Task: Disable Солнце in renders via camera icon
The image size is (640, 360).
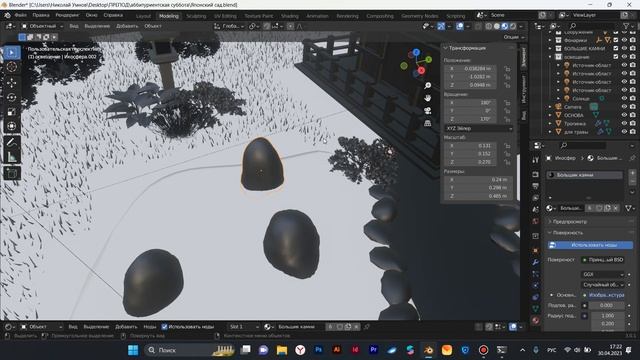Action: [x=633, y=98]
